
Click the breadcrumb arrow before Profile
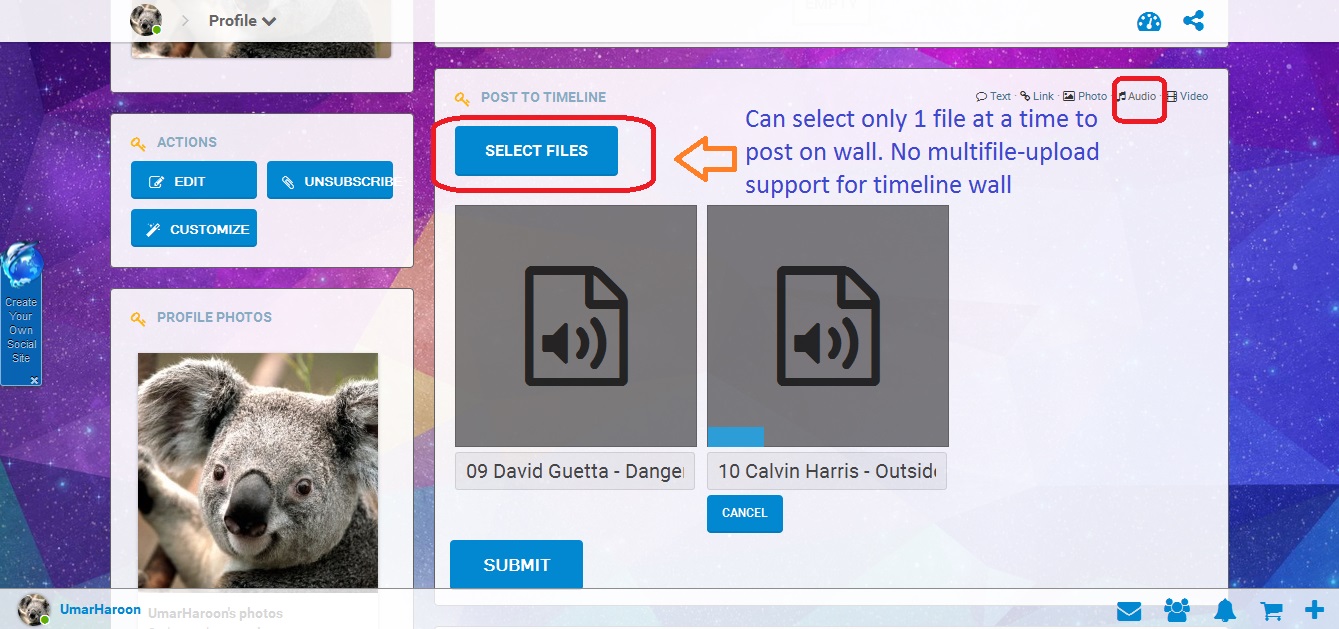click(186, 20)
